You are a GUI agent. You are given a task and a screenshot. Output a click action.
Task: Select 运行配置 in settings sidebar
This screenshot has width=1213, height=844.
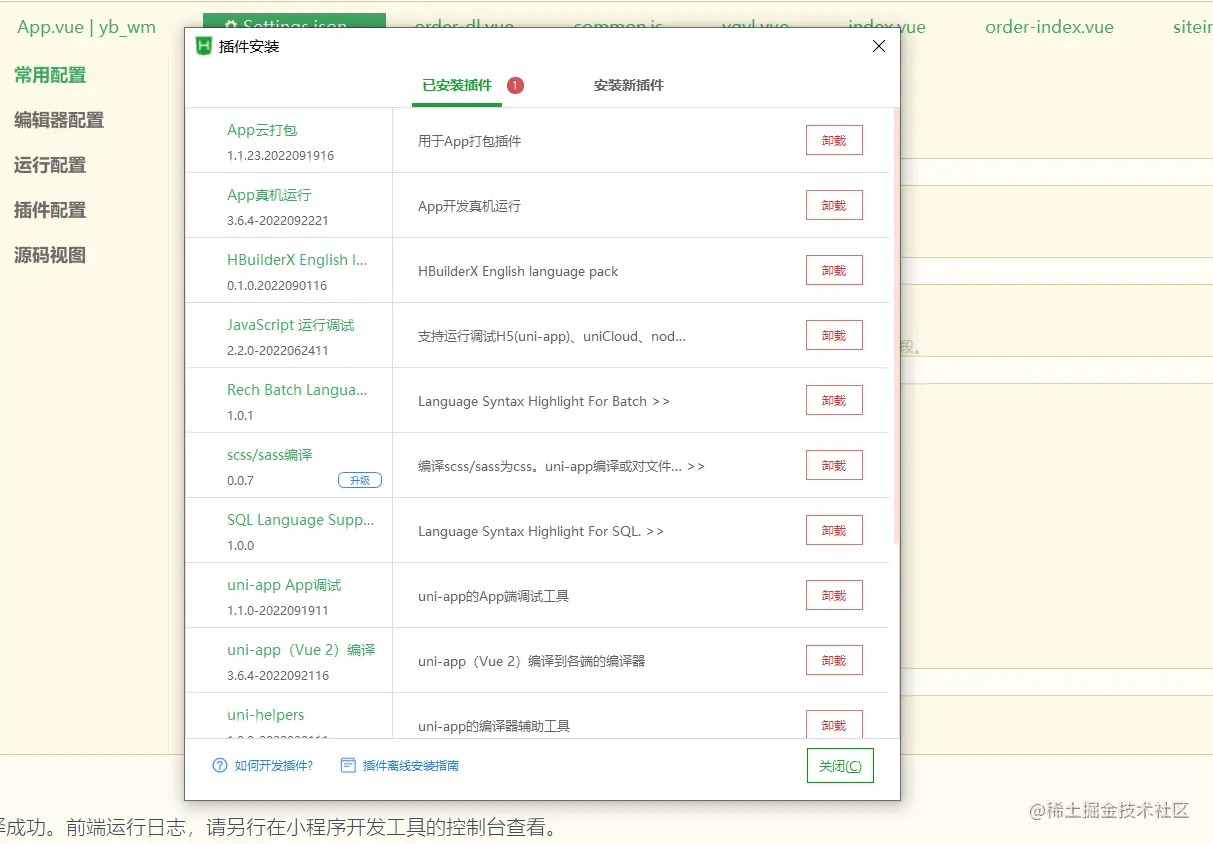[50, 165]
